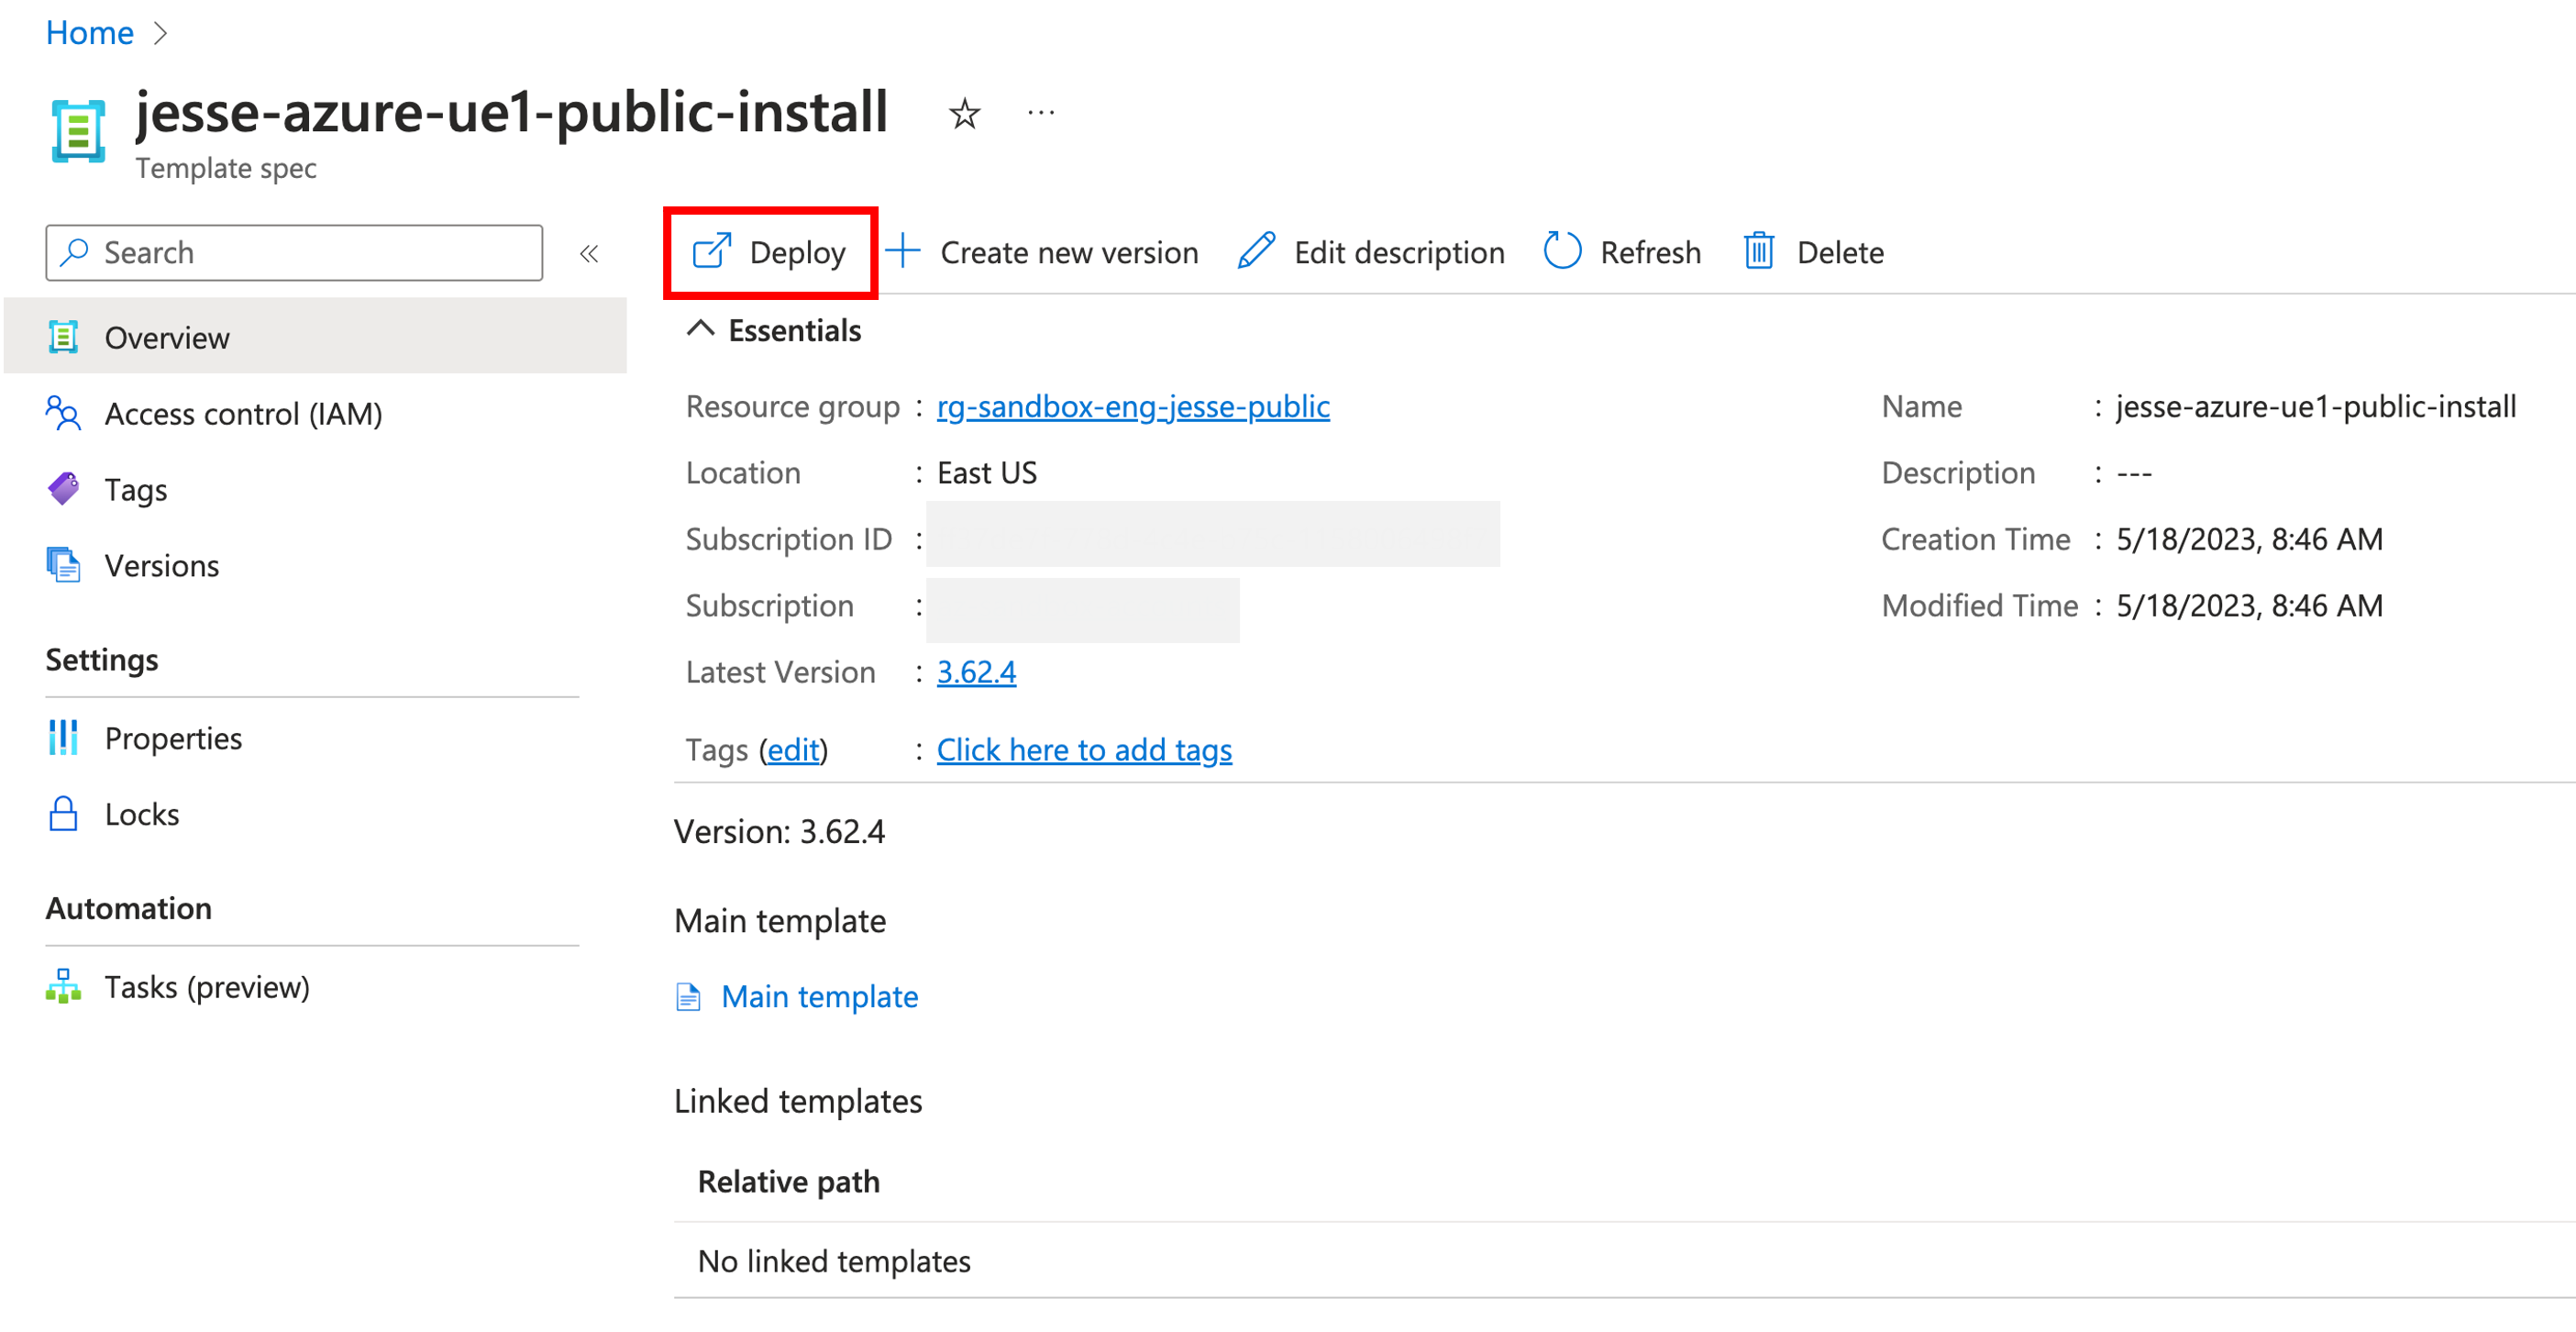Click the Delete trash can icon
The image size is (2576, 1332).
point(1759,251)
